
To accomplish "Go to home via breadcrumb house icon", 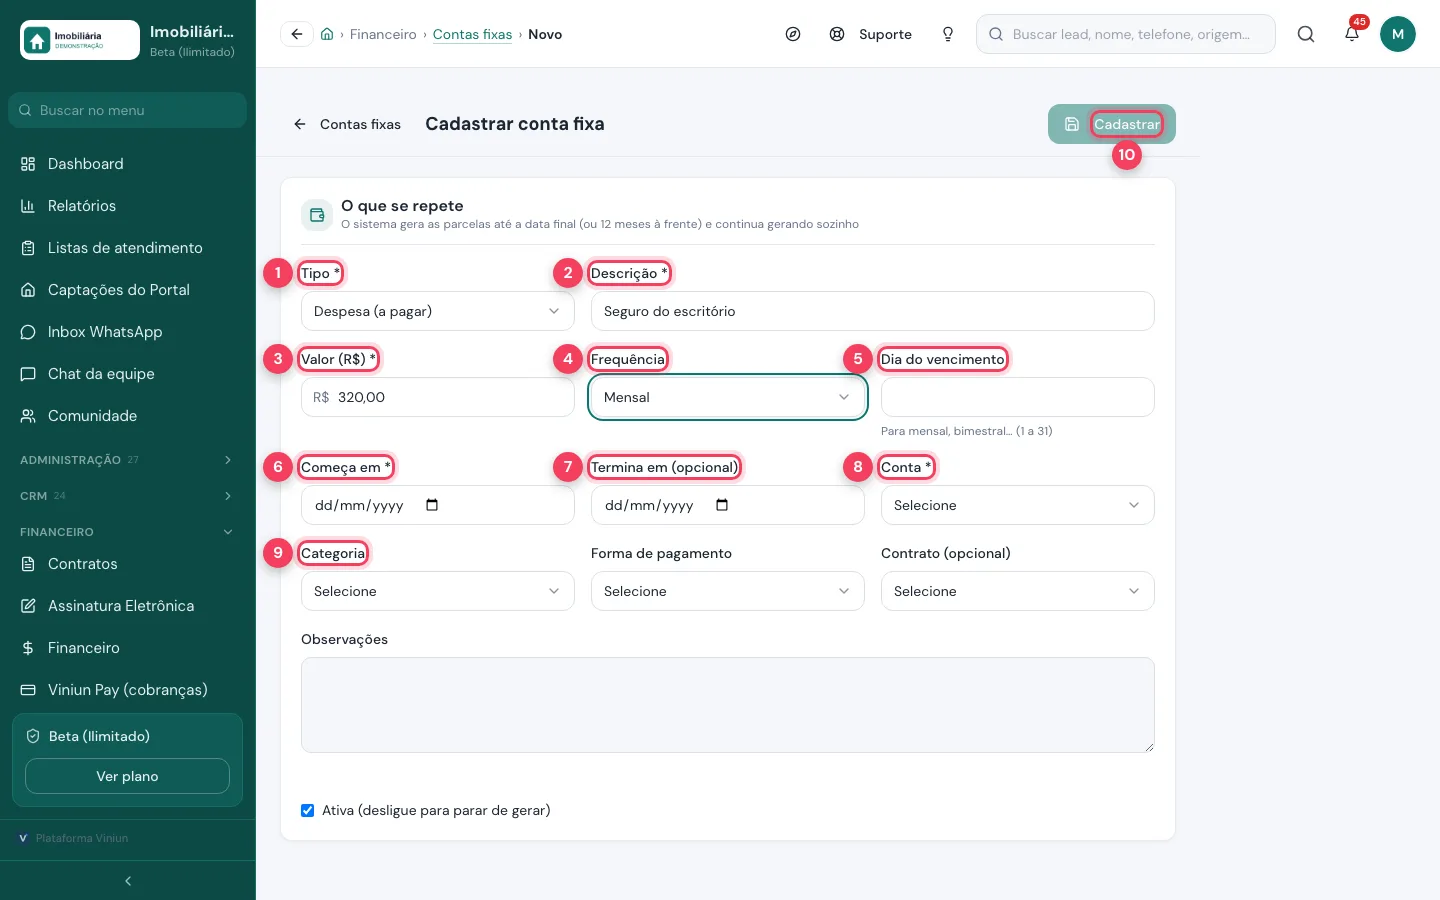I will (327, 34).
